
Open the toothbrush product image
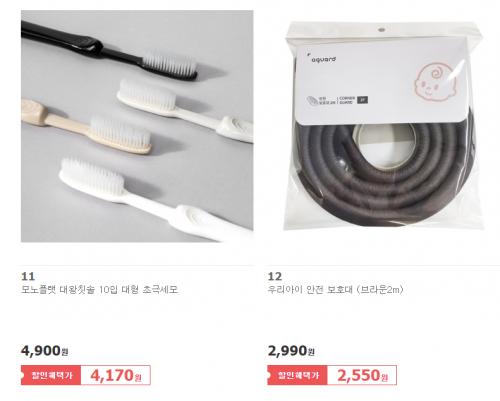tap(137, 126)
